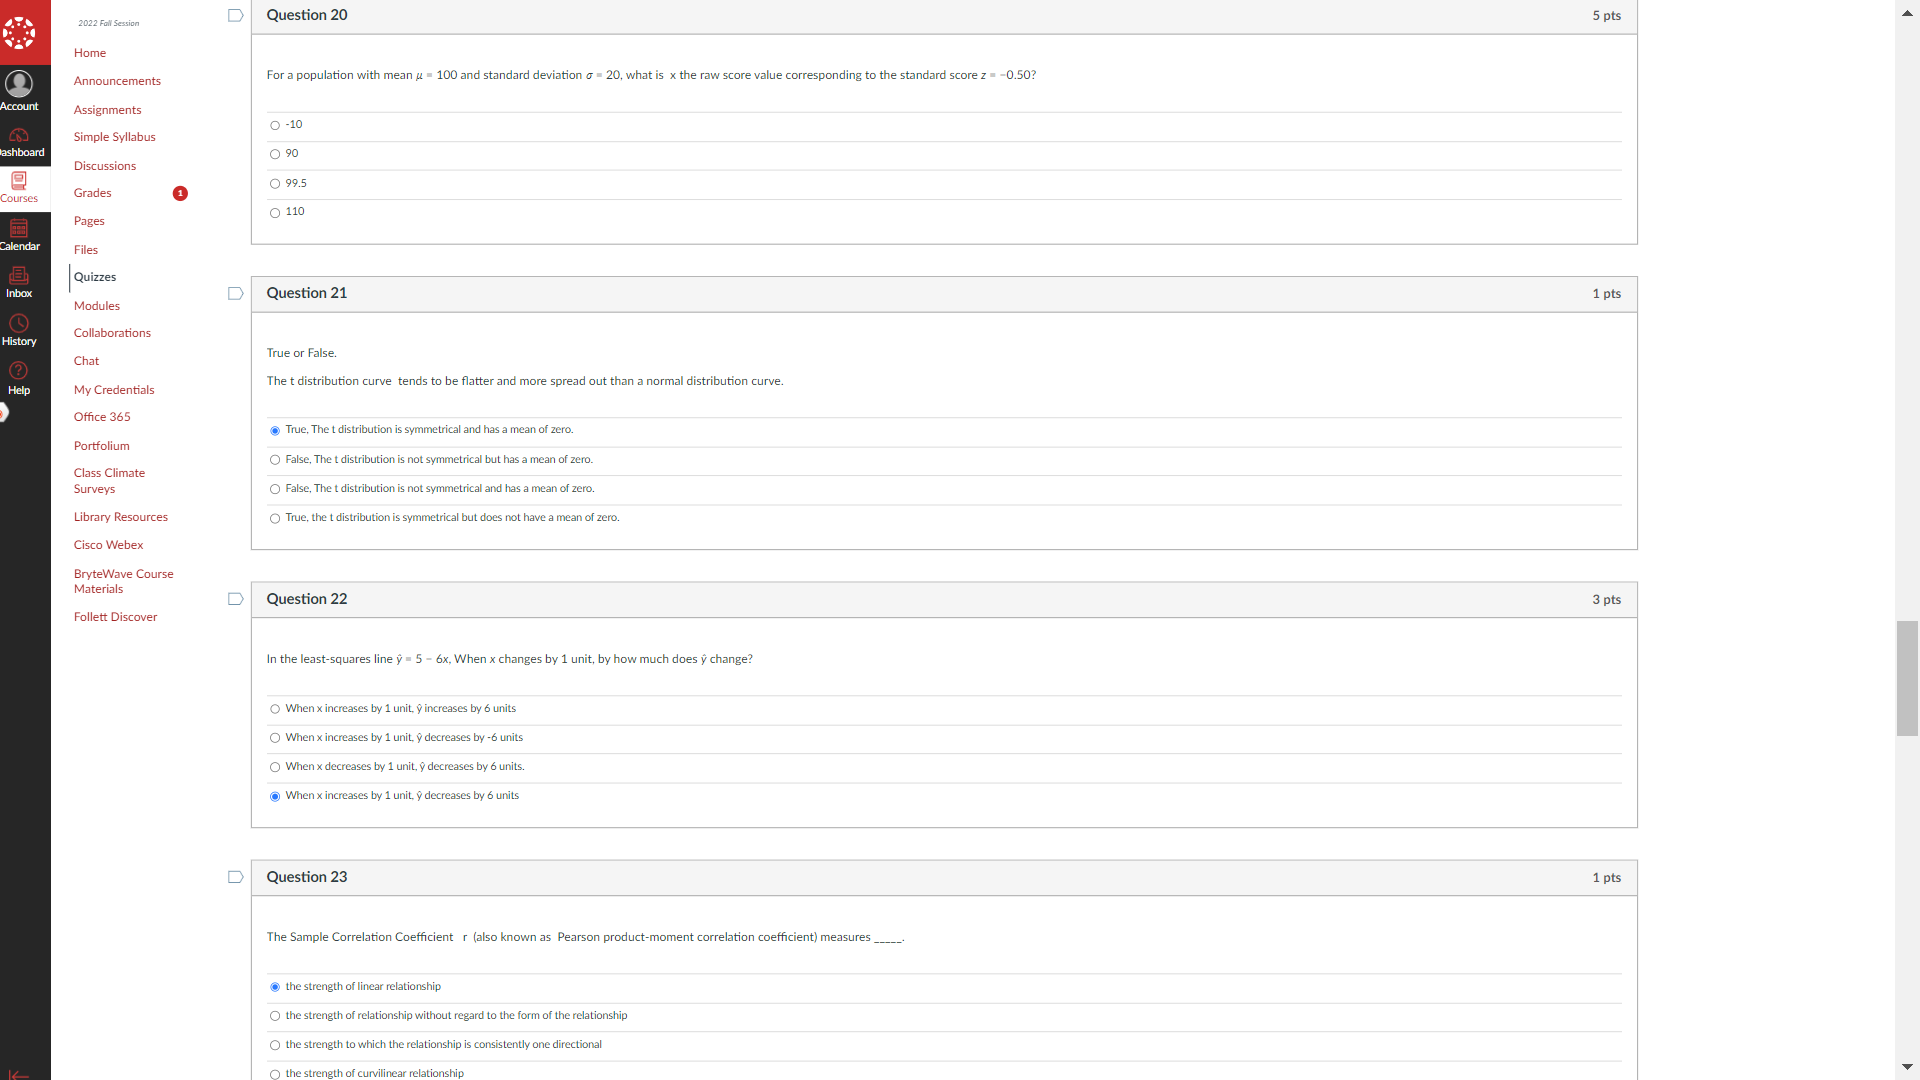Select answer 110 for Question 20
Screen dimensions: 1920x1080
pyautogui.click(x=275, y=213)
